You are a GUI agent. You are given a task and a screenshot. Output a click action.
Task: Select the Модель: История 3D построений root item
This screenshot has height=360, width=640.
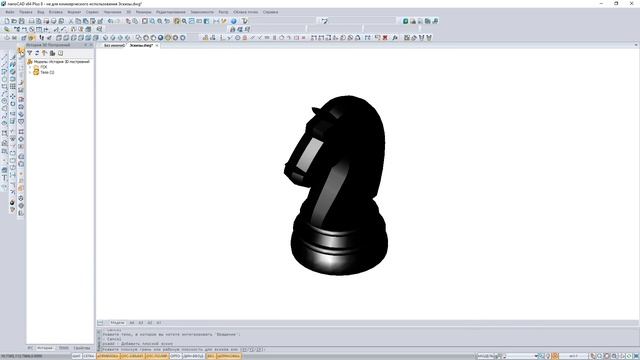(x=61, y=62)
